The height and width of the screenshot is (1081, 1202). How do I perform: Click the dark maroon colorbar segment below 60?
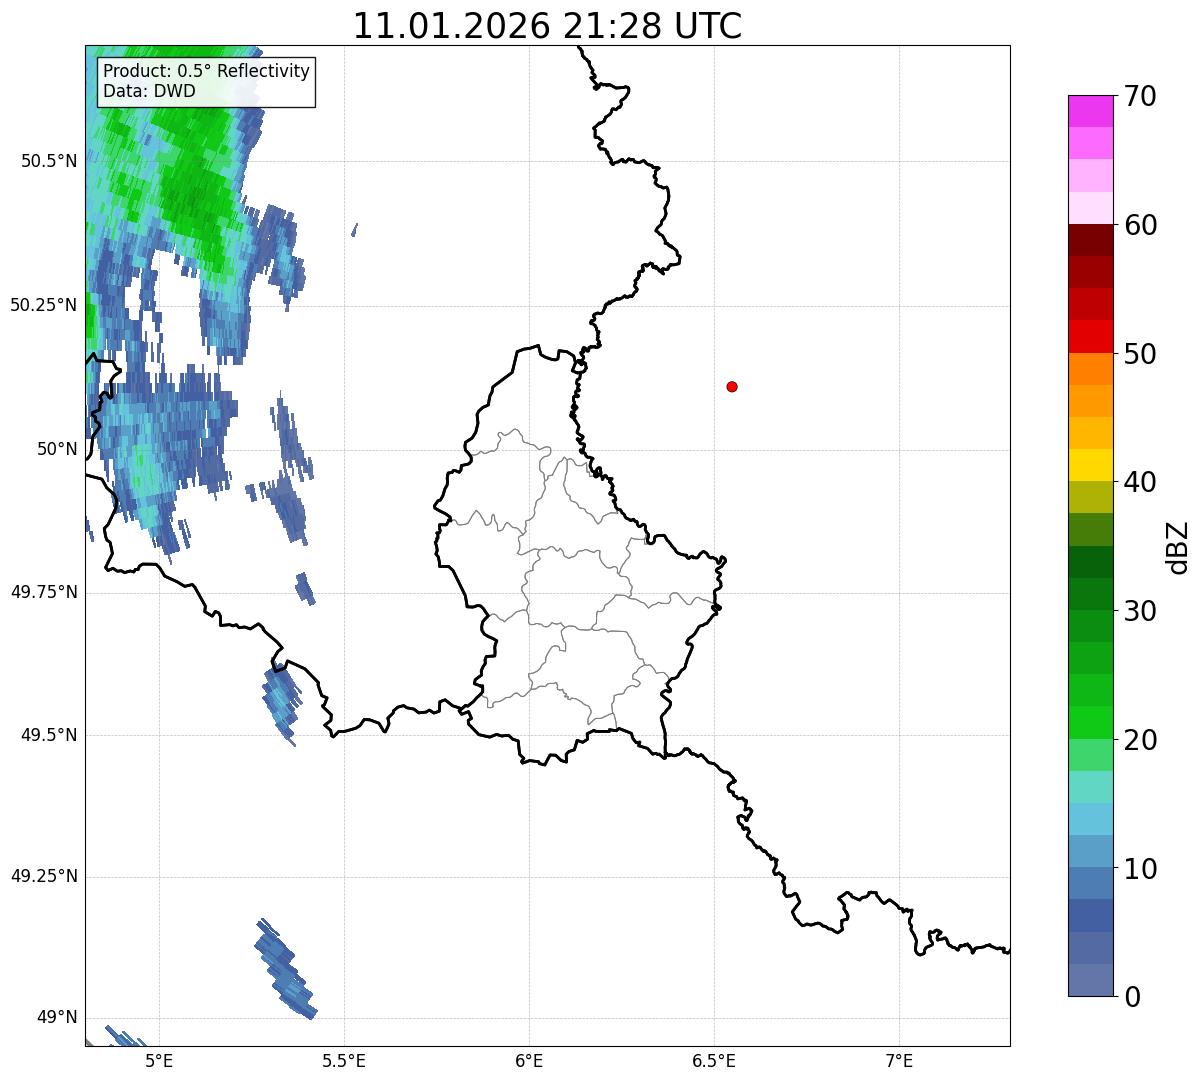tap(1090, 240)
